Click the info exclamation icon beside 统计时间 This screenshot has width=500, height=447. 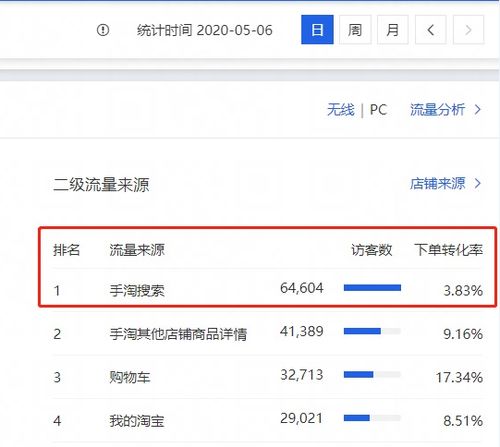tap(103, 30)
